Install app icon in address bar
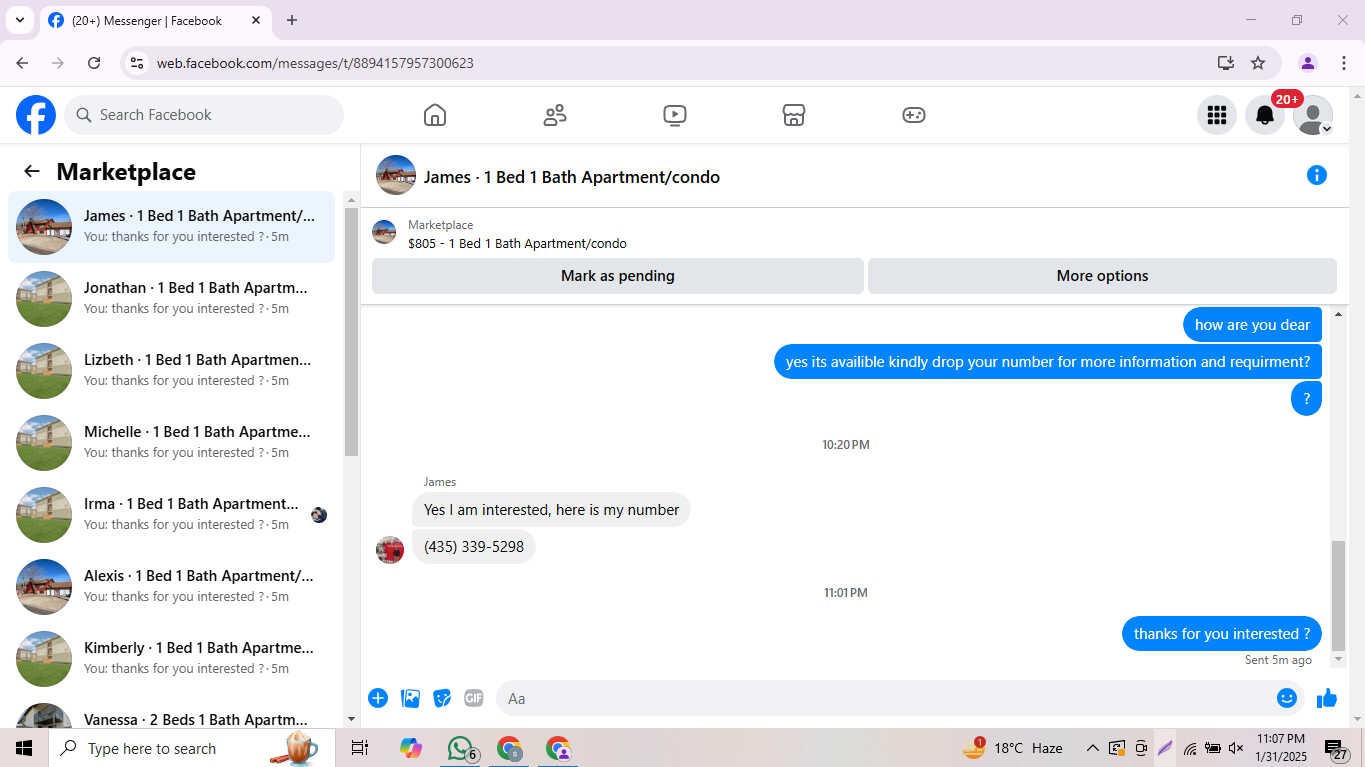 pos(1226,63)
